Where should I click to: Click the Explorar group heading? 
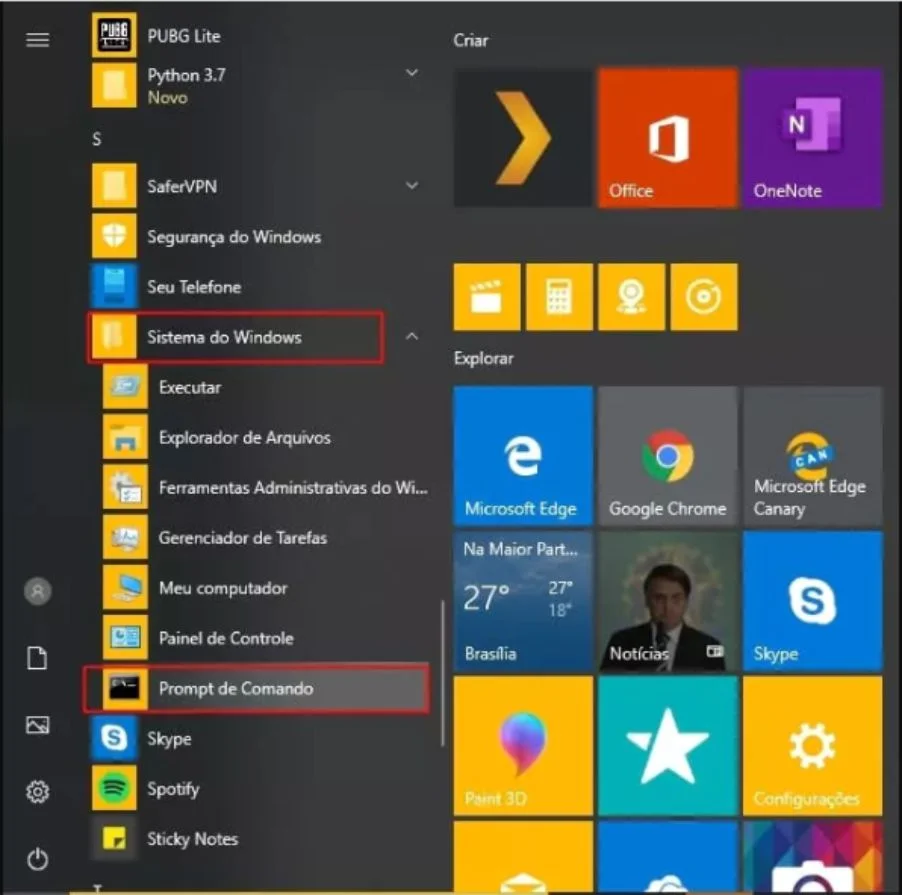483,358
